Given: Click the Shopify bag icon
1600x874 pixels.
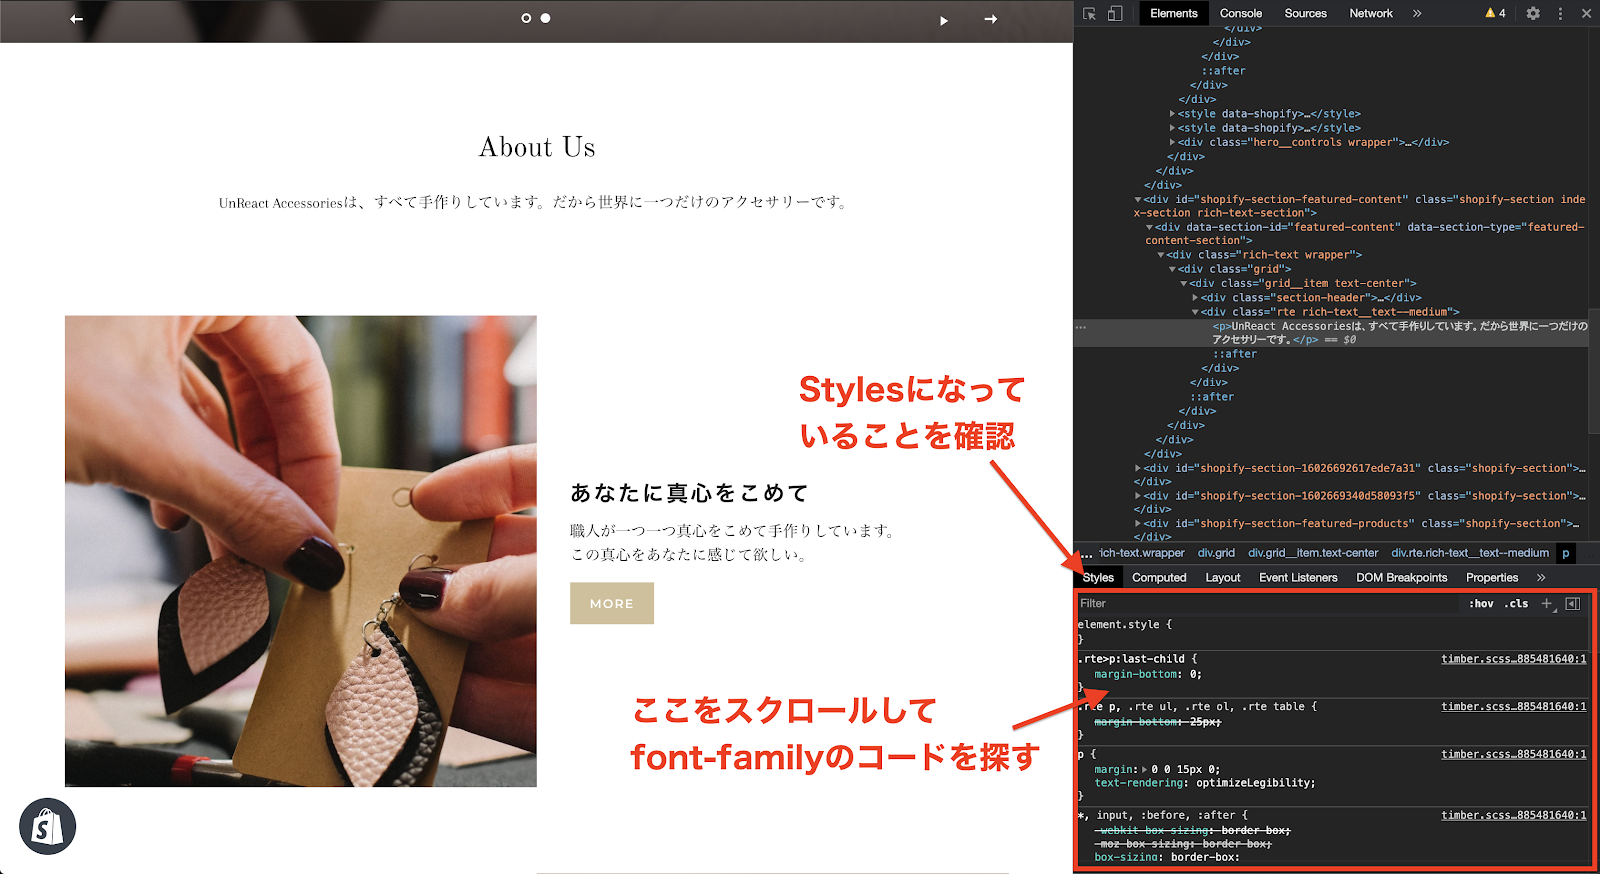Looking at the screenshot, I should (47, 826).
